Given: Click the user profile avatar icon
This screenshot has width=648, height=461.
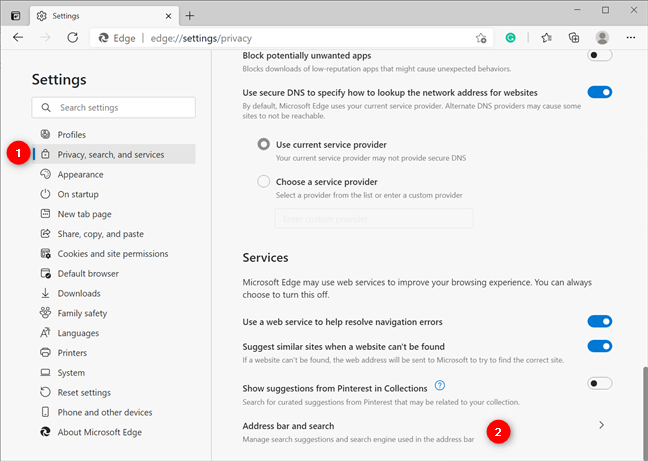Looking at the screenshot, I should coord(602,38).
